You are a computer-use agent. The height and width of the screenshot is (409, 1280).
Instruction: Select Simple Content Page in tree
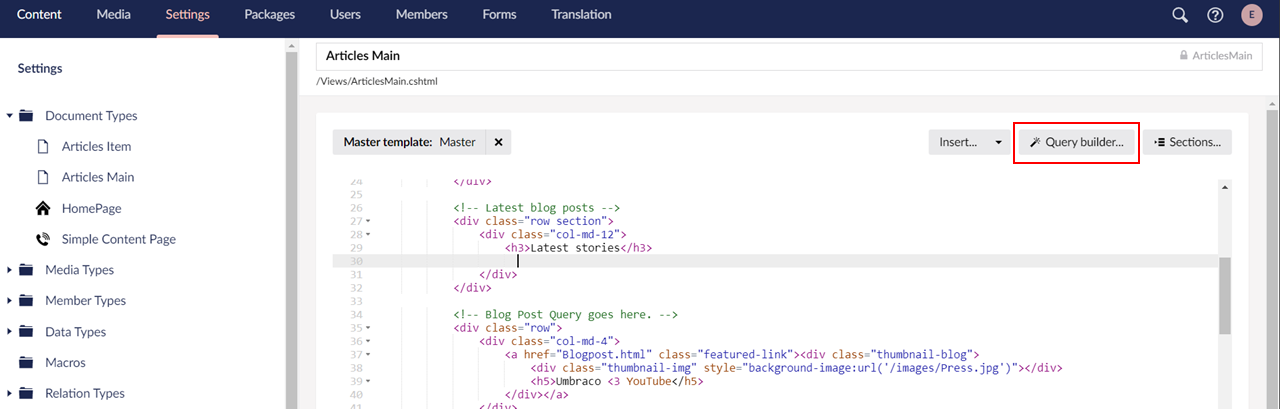(119, 239)
